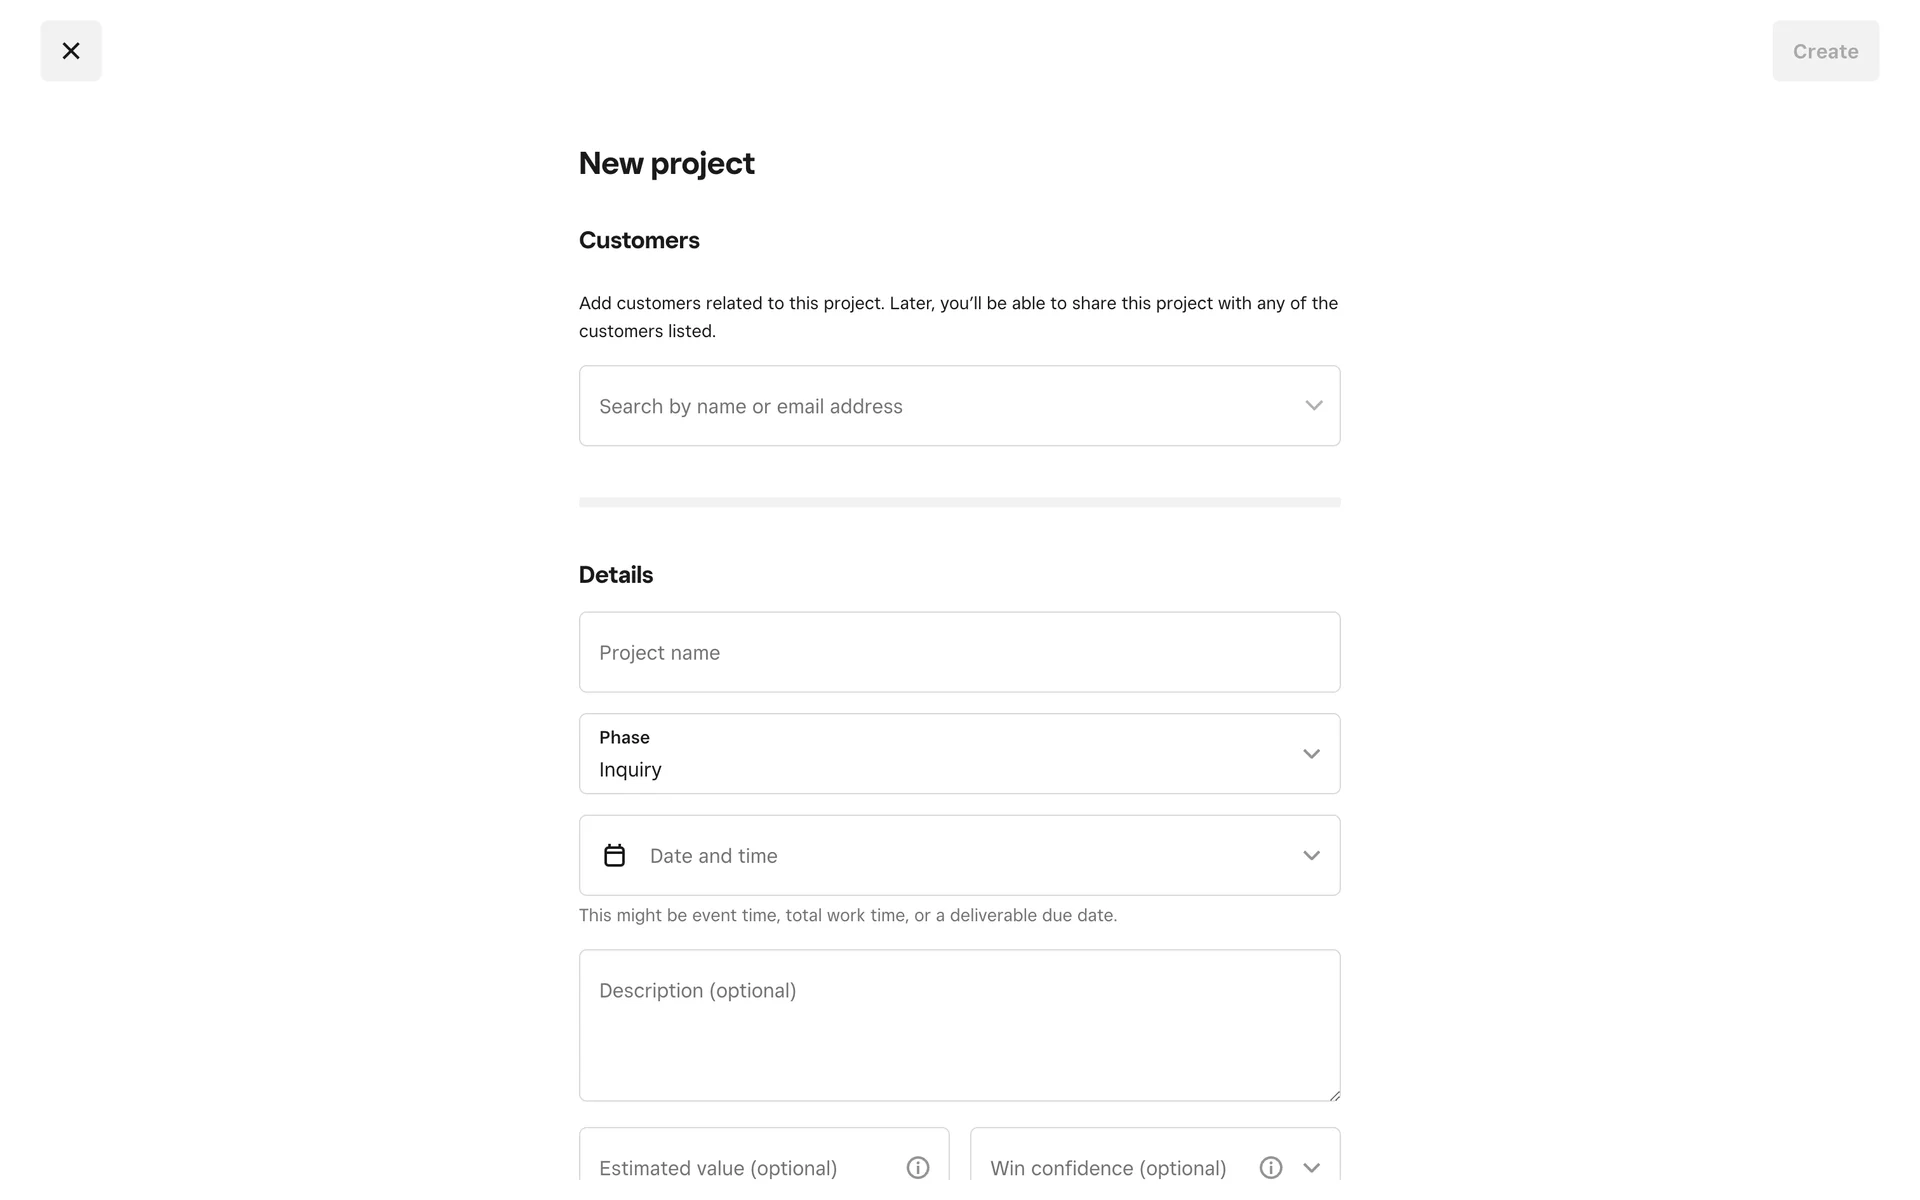Click the Create button
Screen dimensions: 1920x1200
1825,51
